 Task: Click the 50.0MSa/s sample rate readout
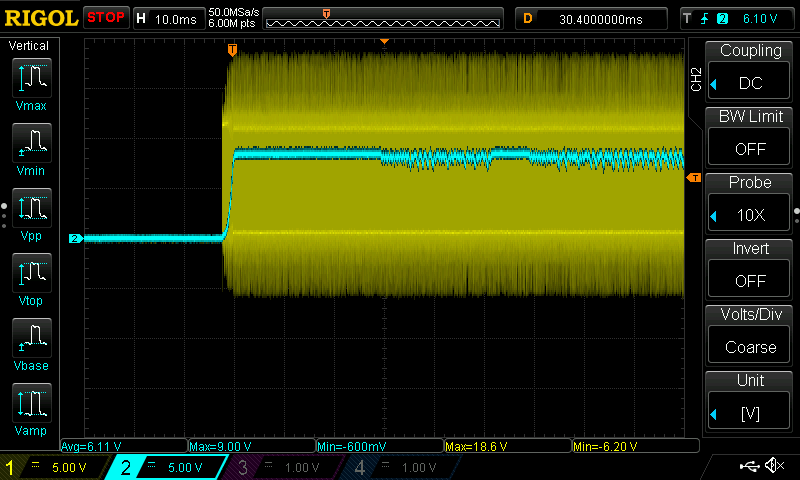point(234,12)
